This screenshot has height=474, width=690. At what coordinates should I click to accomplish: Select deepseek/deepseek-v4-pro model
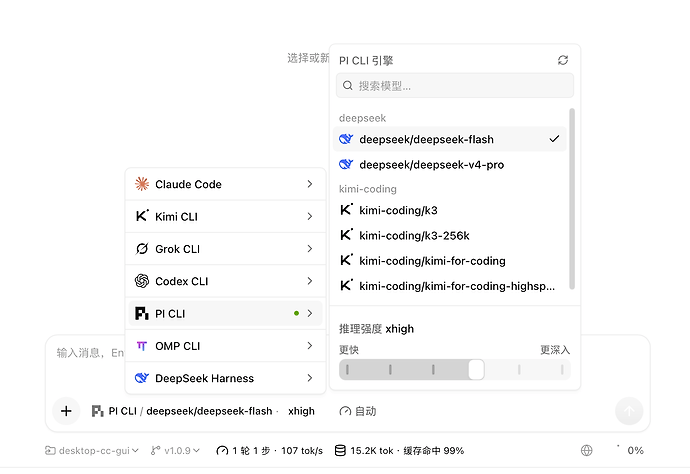pos(450,165)
